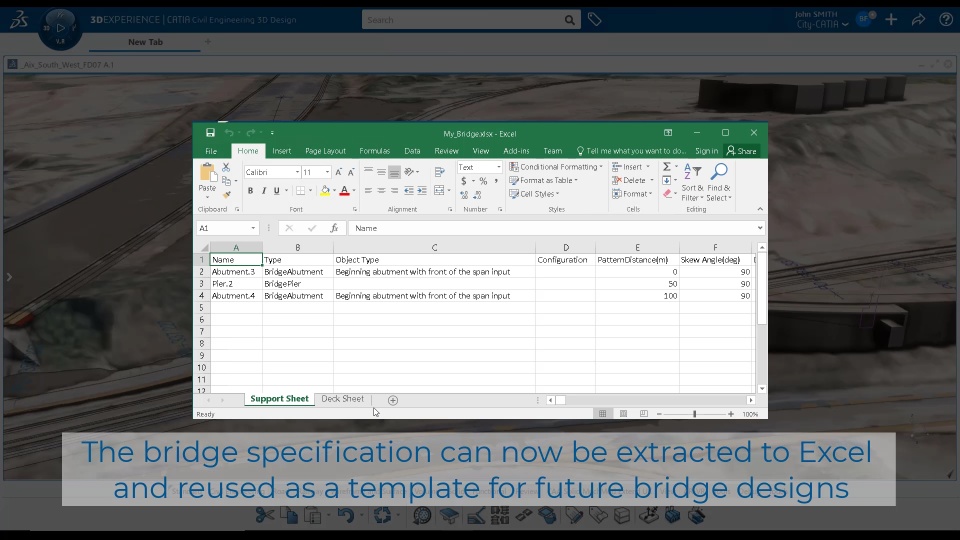
Task: Switch to the Insert ribbon tab
Action: [282, 151]
